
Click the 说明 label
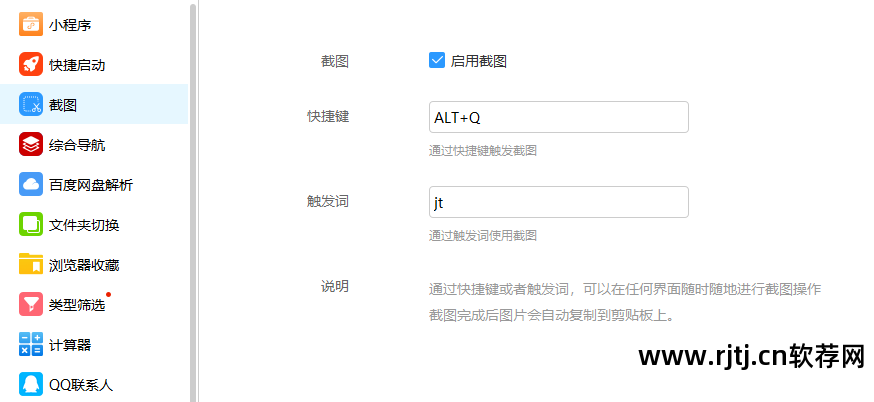point(335,287)
